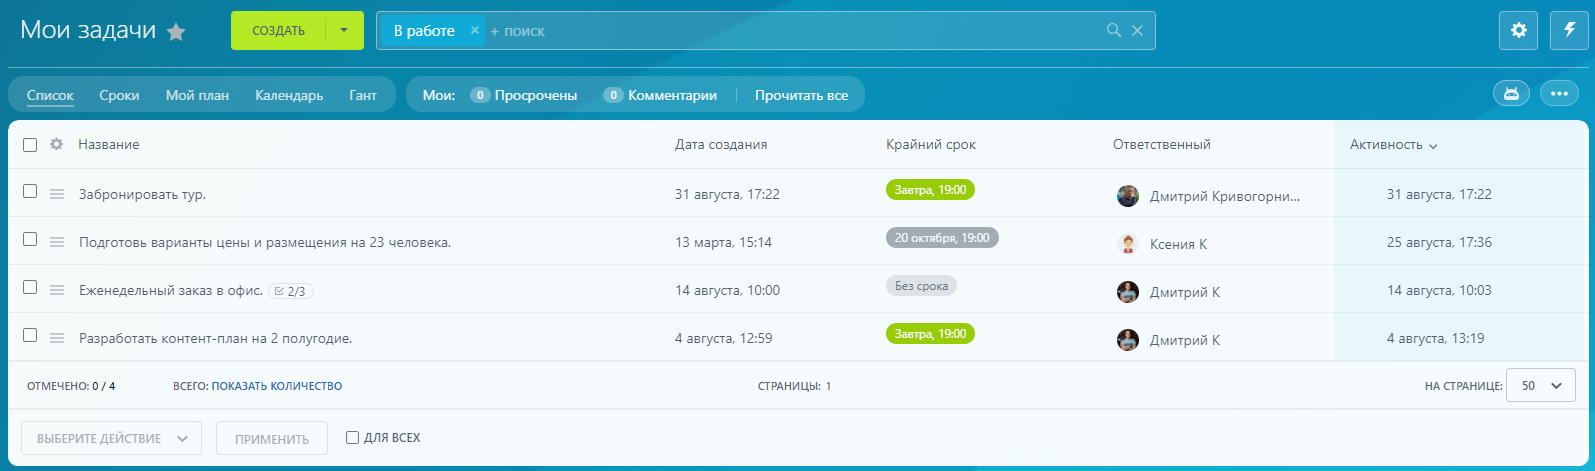Open settings gear in top right
The image size is (1595, 471).
(x=1518, y=31)
